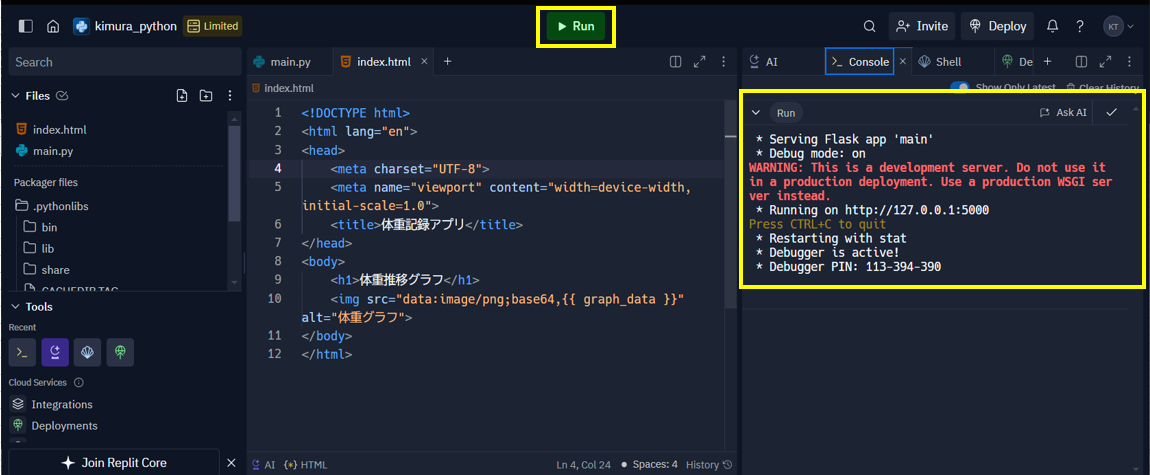Collapse the Run output chevron
Viewport: 1150px width, 475px height.
pos(756,113)
